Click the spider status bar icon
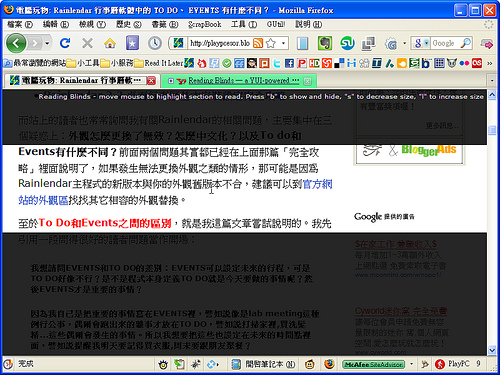The image size is (500, 375). point(195,364)
